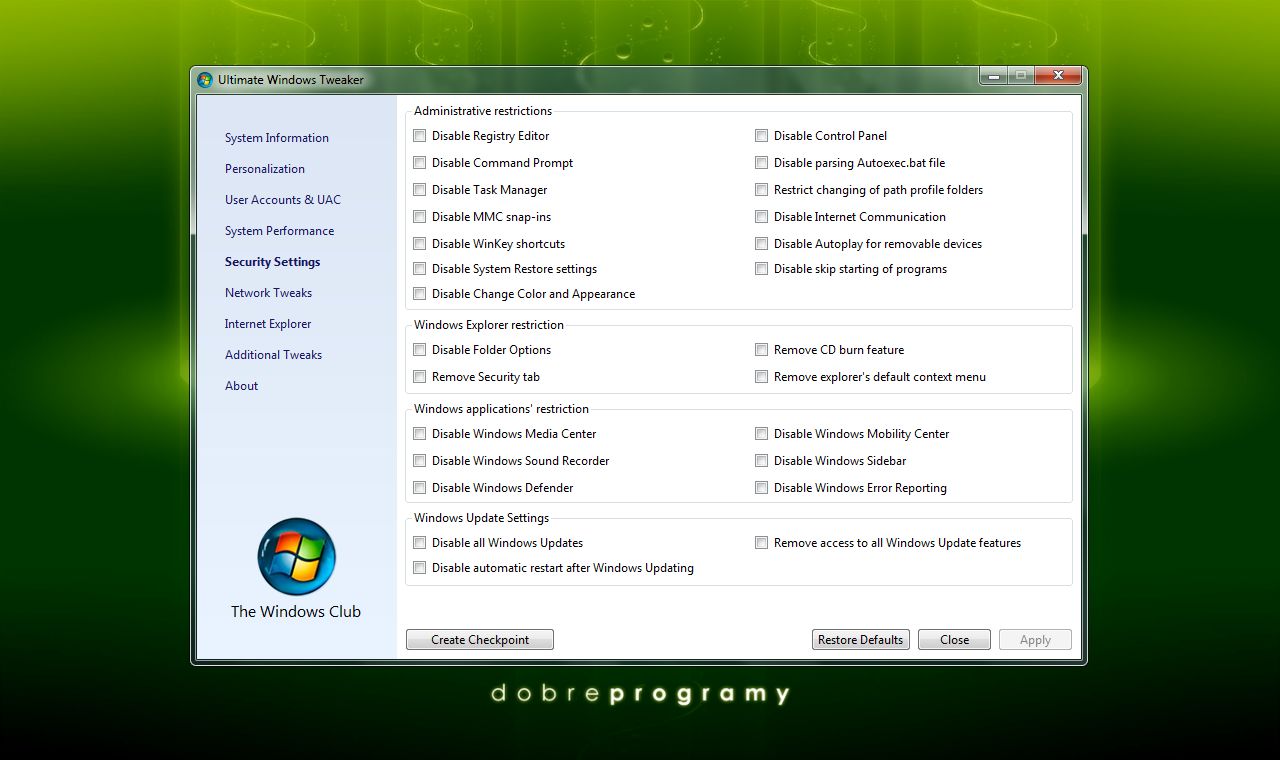Check Disable Internet Communication
Image resolution: width=1280 pixels, height=760 pixels.
point(762,217)
